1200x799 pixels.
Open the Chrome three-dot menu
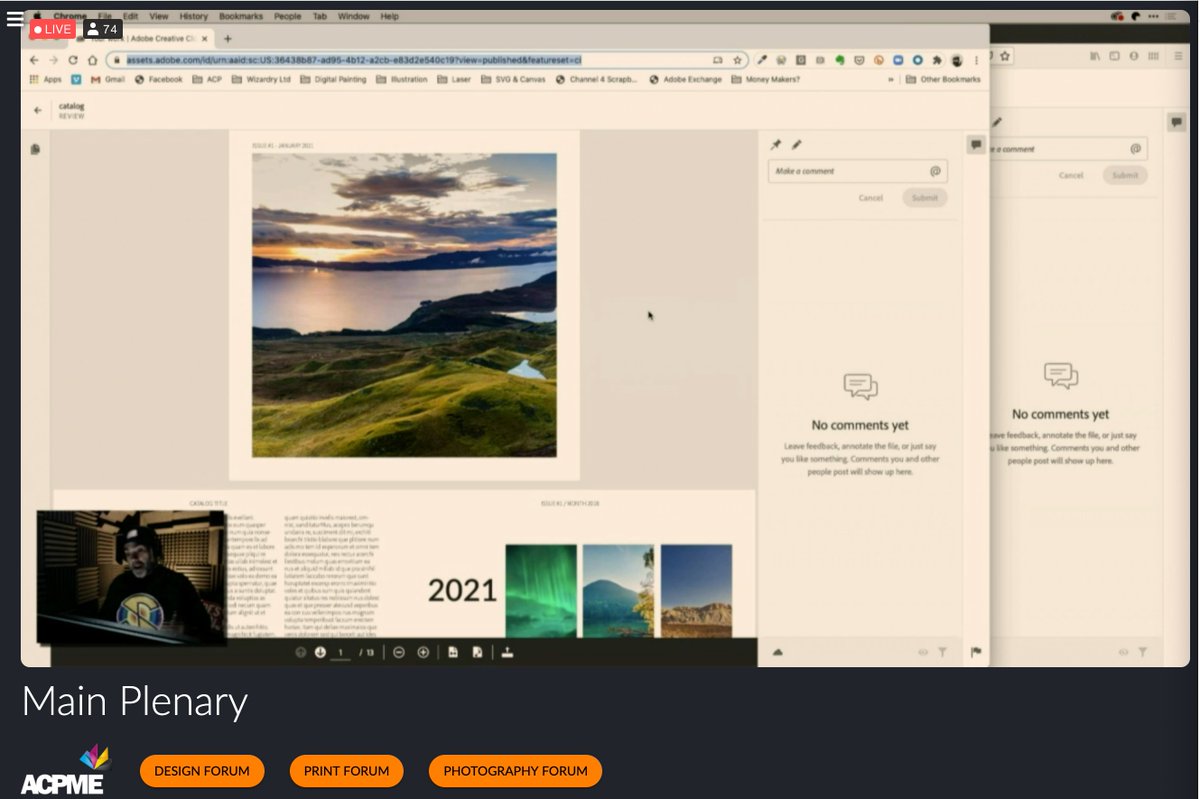tap(976, 60)
